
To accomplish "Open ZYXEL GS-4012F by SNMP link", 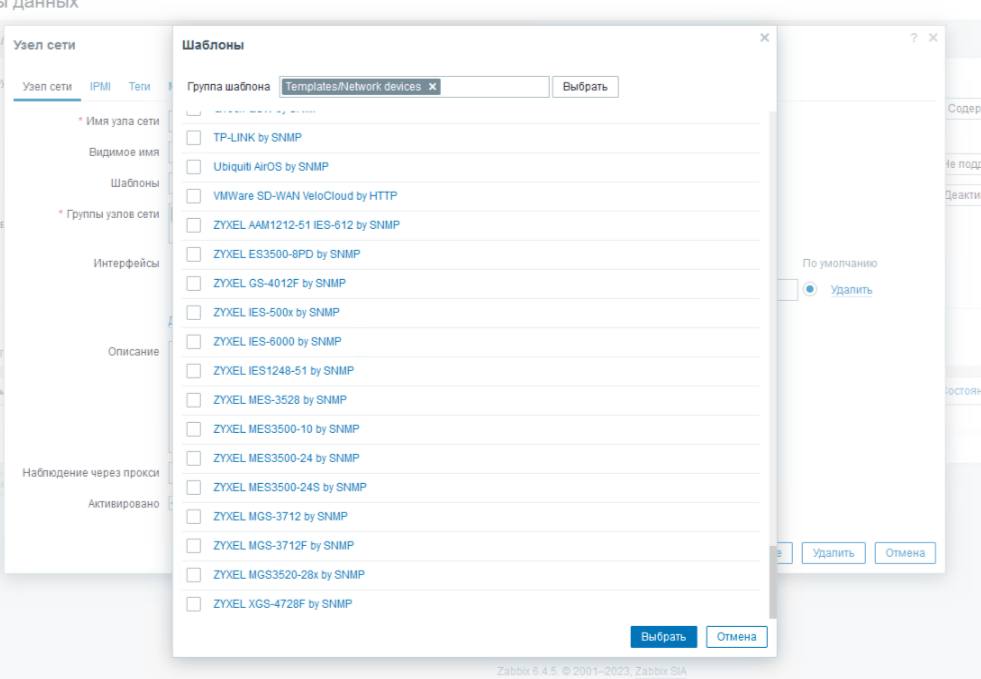I will click(x=280, y=283).
